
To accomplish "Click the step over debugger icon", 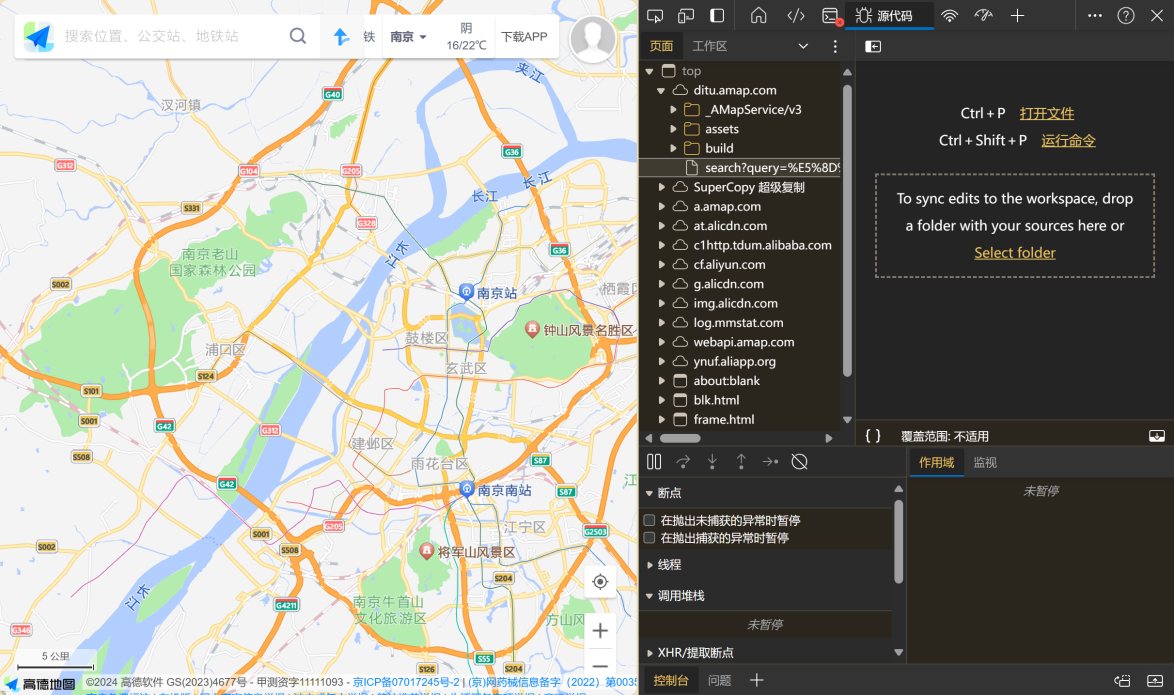I will [x=683, y=462].
